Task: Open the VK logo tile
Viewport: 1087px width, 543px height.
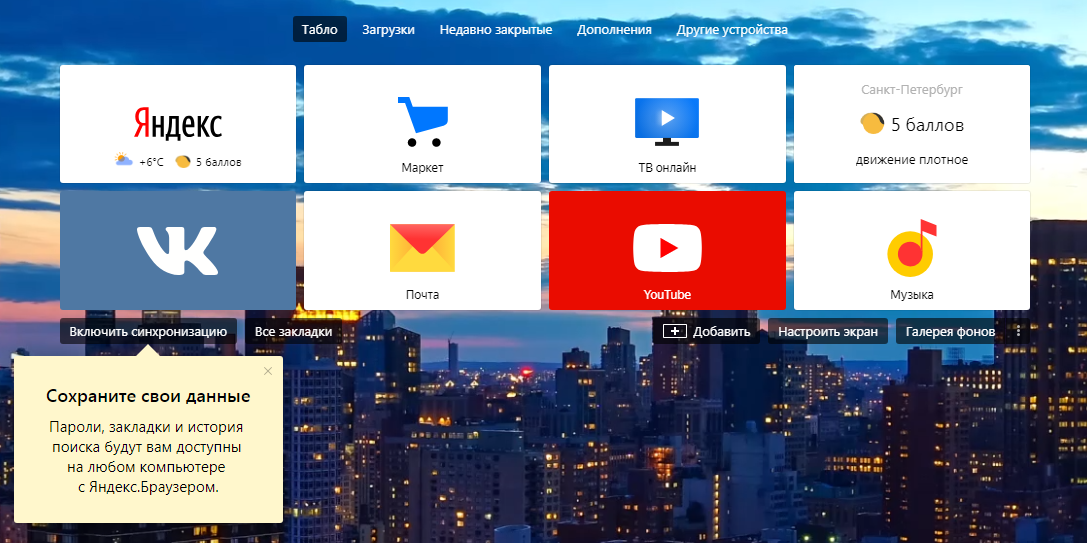Action: (x=177, y=250)
